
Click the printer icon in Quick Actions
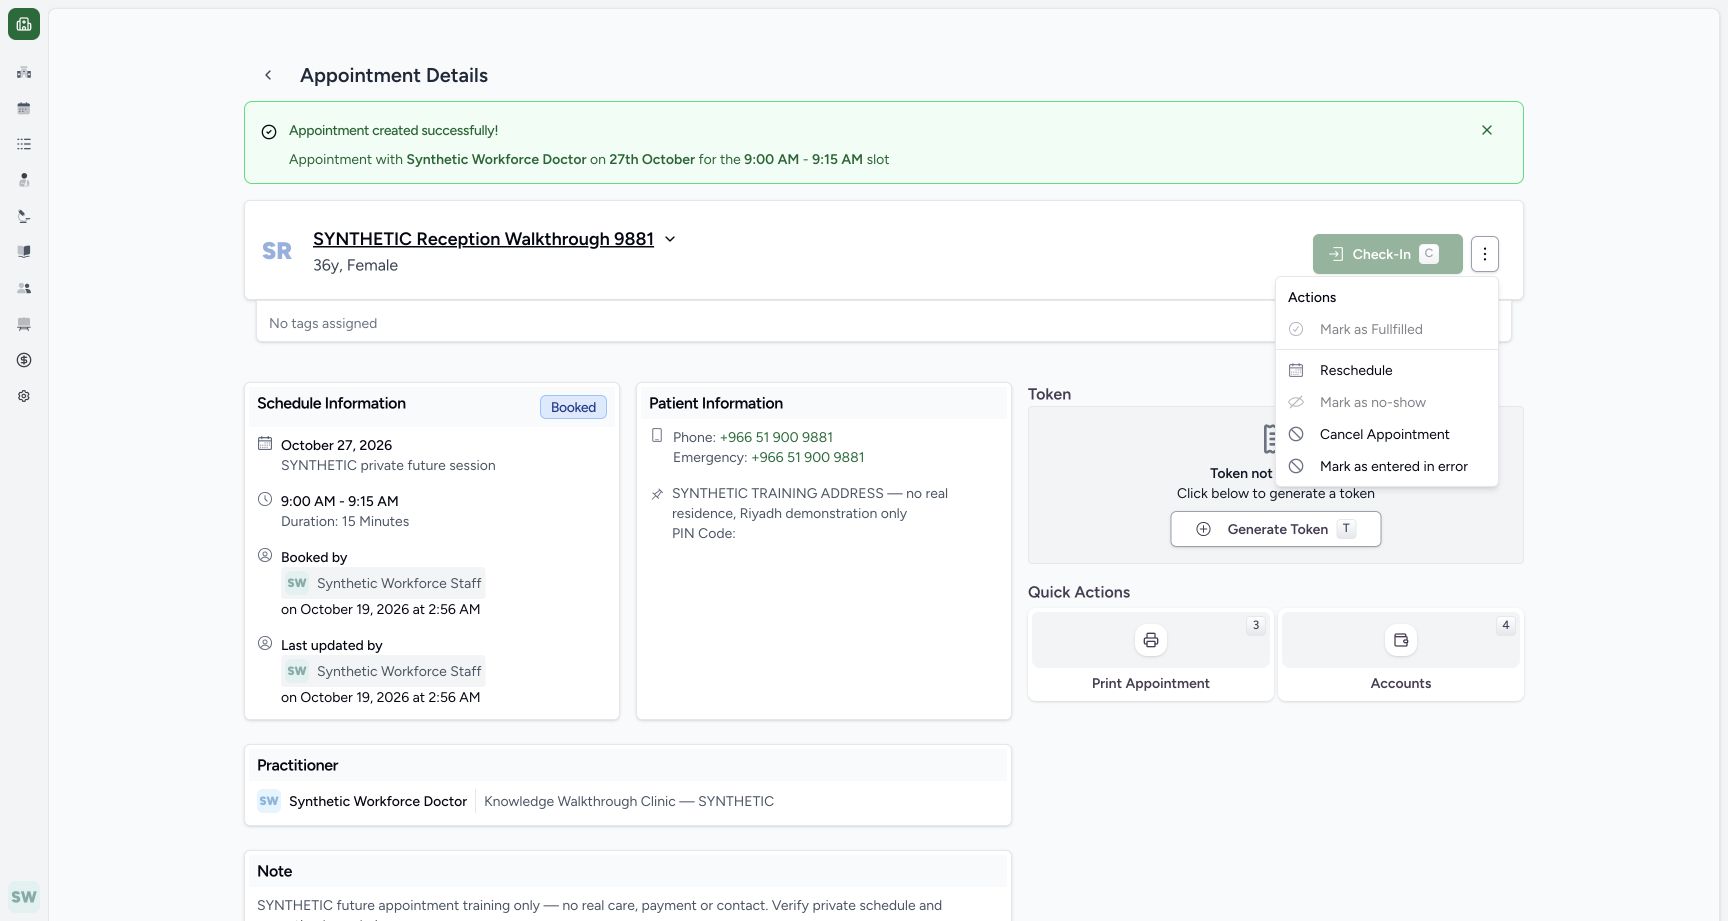[x=1151, y=640]
